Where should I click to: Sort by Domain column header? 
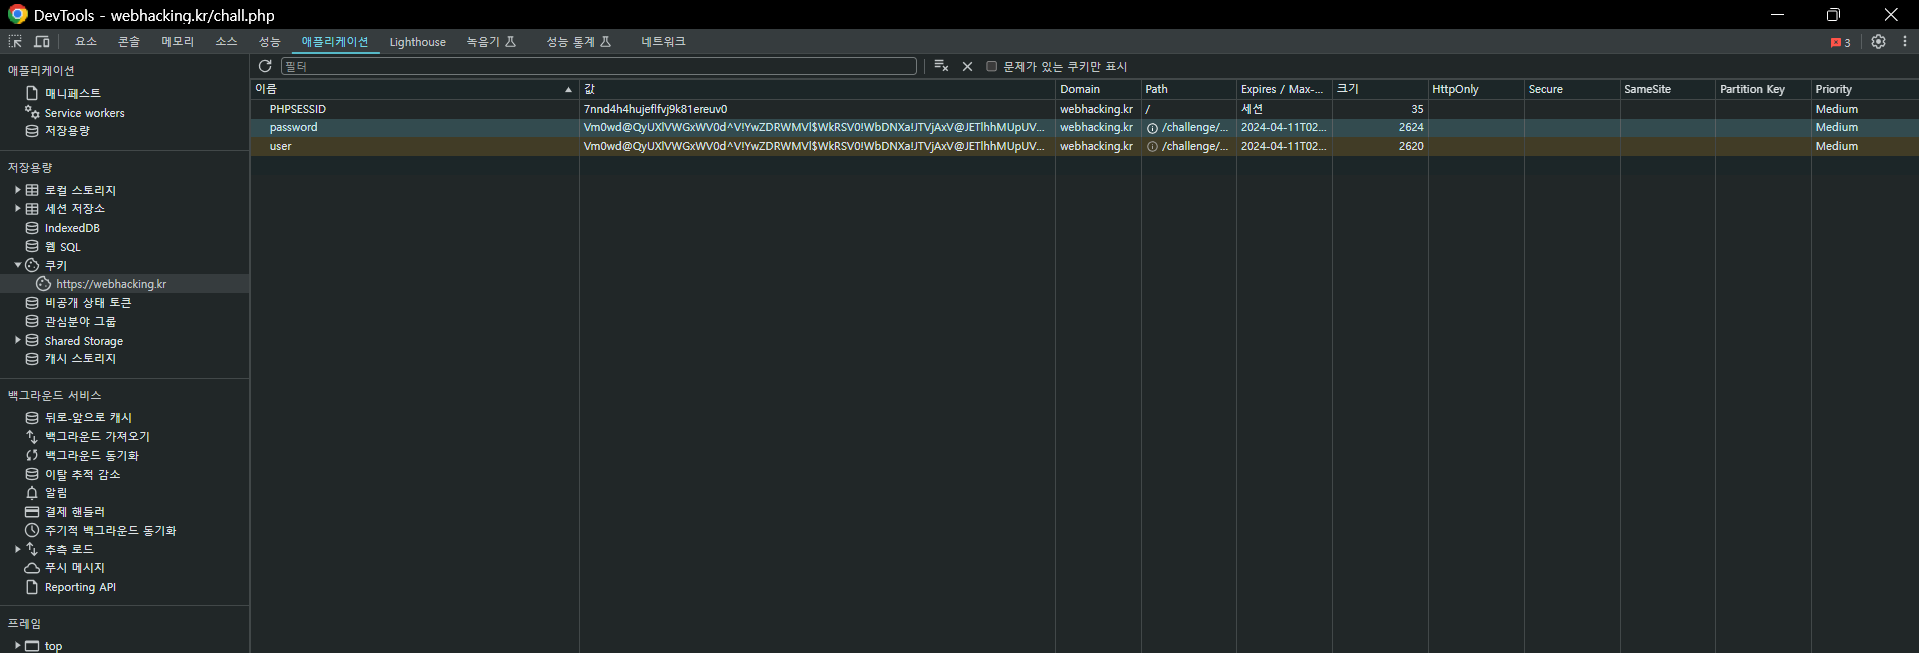[1097, 89]
